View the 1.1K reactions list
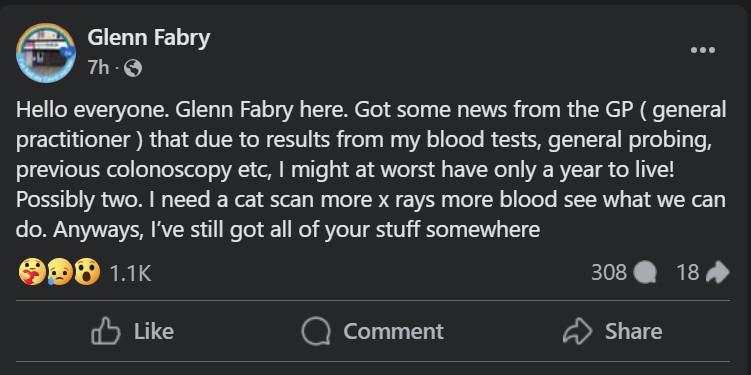This screenshot has width=751, height=375. point(130,273)
